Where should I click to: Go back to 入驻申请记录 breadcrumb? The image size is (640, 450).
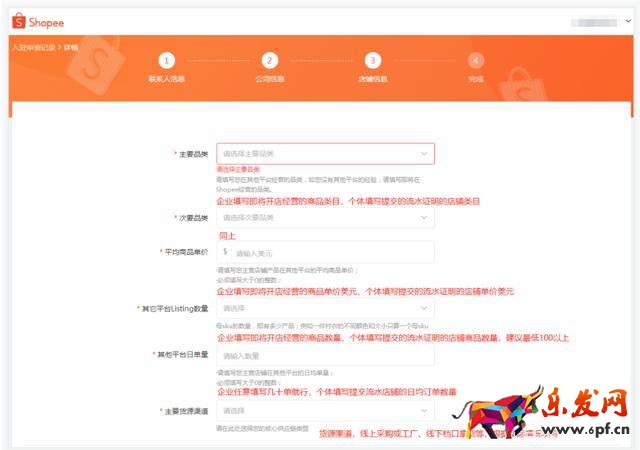[x=33, y=47]
